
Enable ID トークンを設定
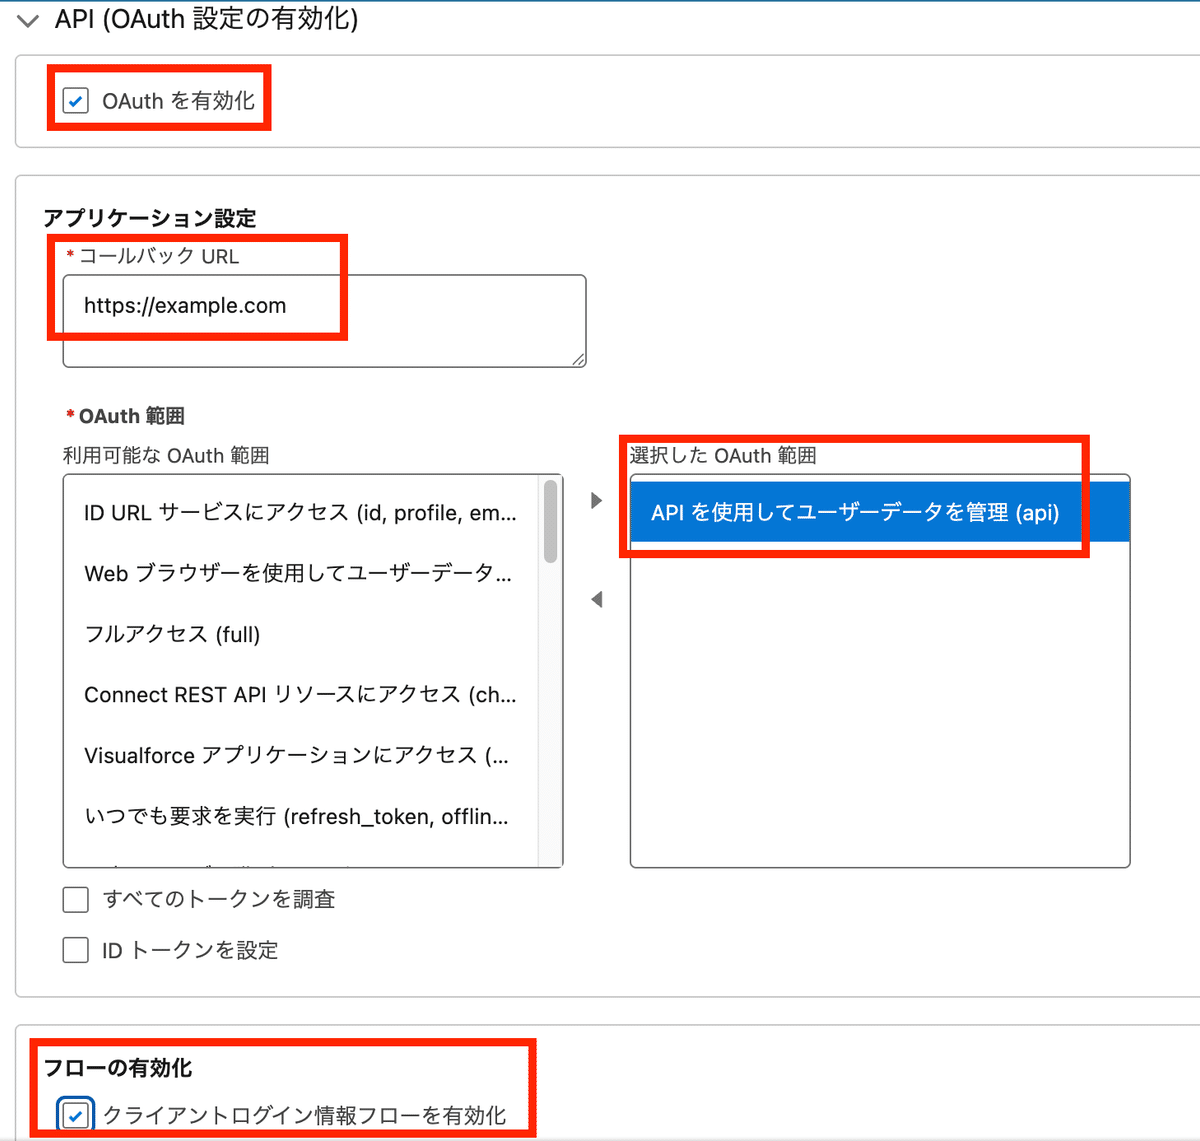pos(75,950)
